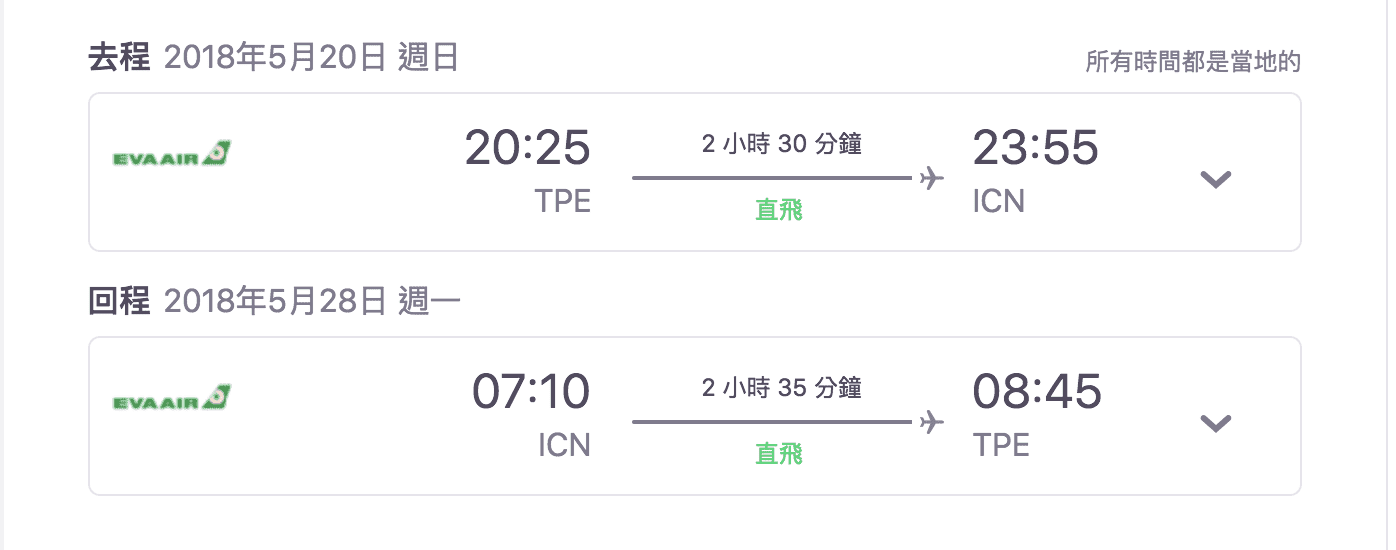Click the outbound flight route line
The width and height of the screenshot is (1396, 550).
(772, 179)
